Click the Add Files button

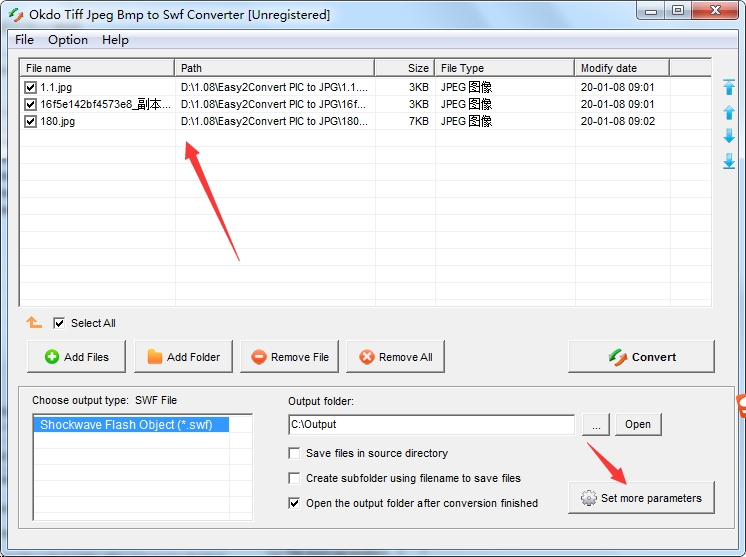pos(77,357)
